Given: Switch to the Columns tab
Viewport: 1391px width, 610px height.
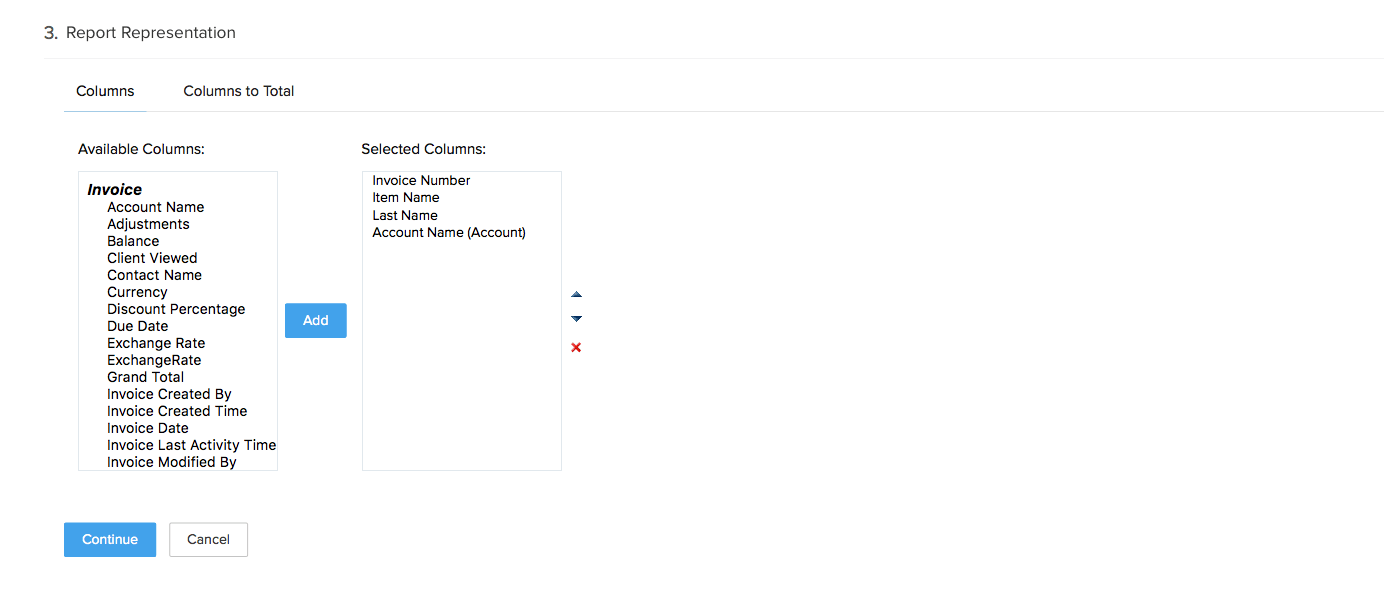Looking at the screenshot, I should 104,90.
